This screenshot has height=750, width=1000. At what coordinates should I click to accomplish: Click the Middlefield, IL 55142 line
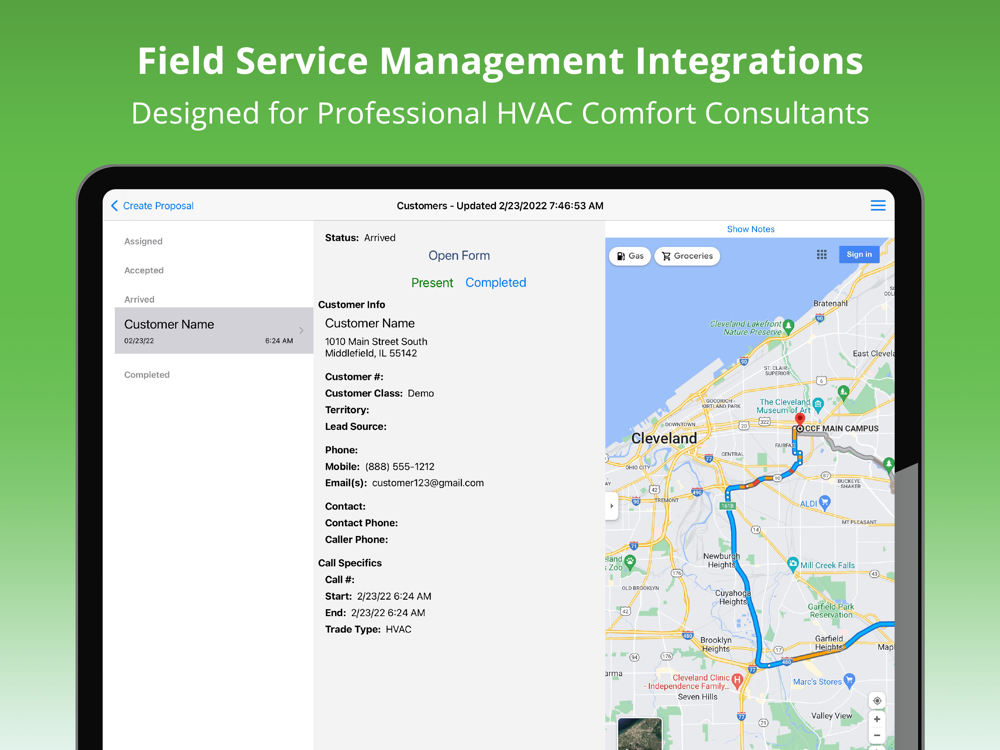click(x=371, y=353)
